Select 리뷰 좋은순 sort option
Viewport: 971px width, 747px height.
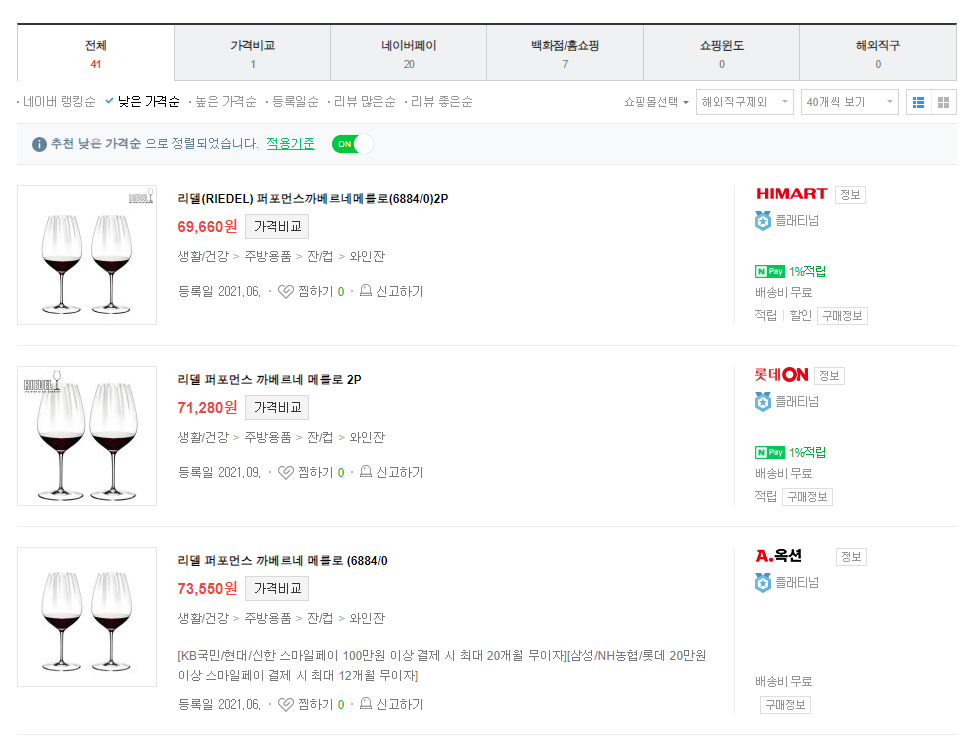click(x=442, y=102)
